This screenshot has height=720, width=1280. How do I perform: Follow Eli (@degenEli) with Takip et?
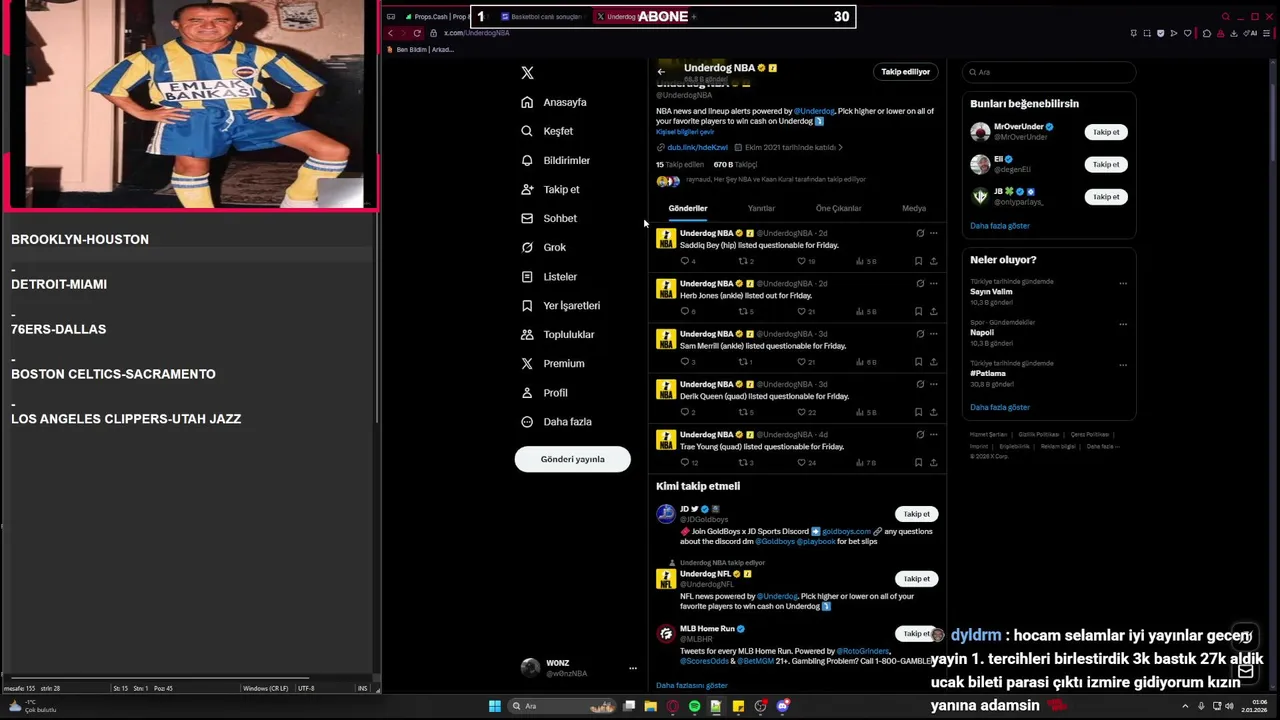tap(1106, 164)
